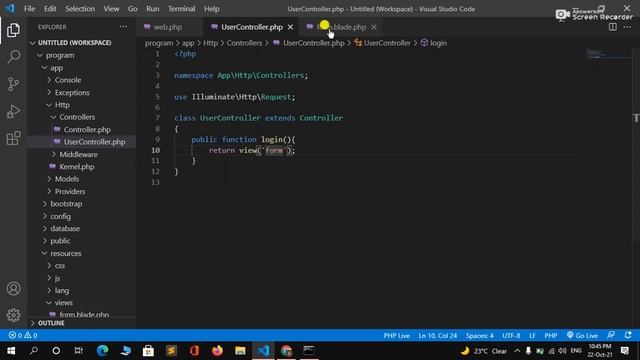Click the Go Live status bar button
The image size is (640, 360).
(x=582, y=336)
